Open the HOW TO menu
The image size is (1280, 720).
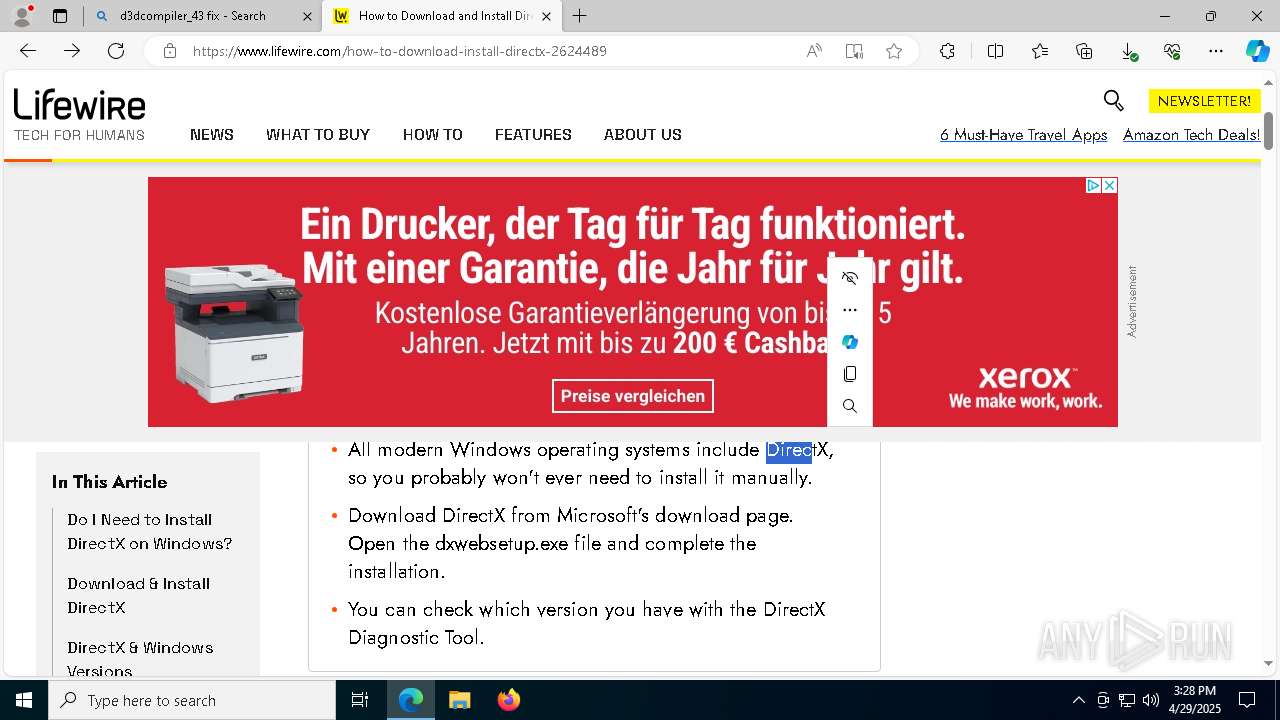pyautogui.click(x=433, y=134)
